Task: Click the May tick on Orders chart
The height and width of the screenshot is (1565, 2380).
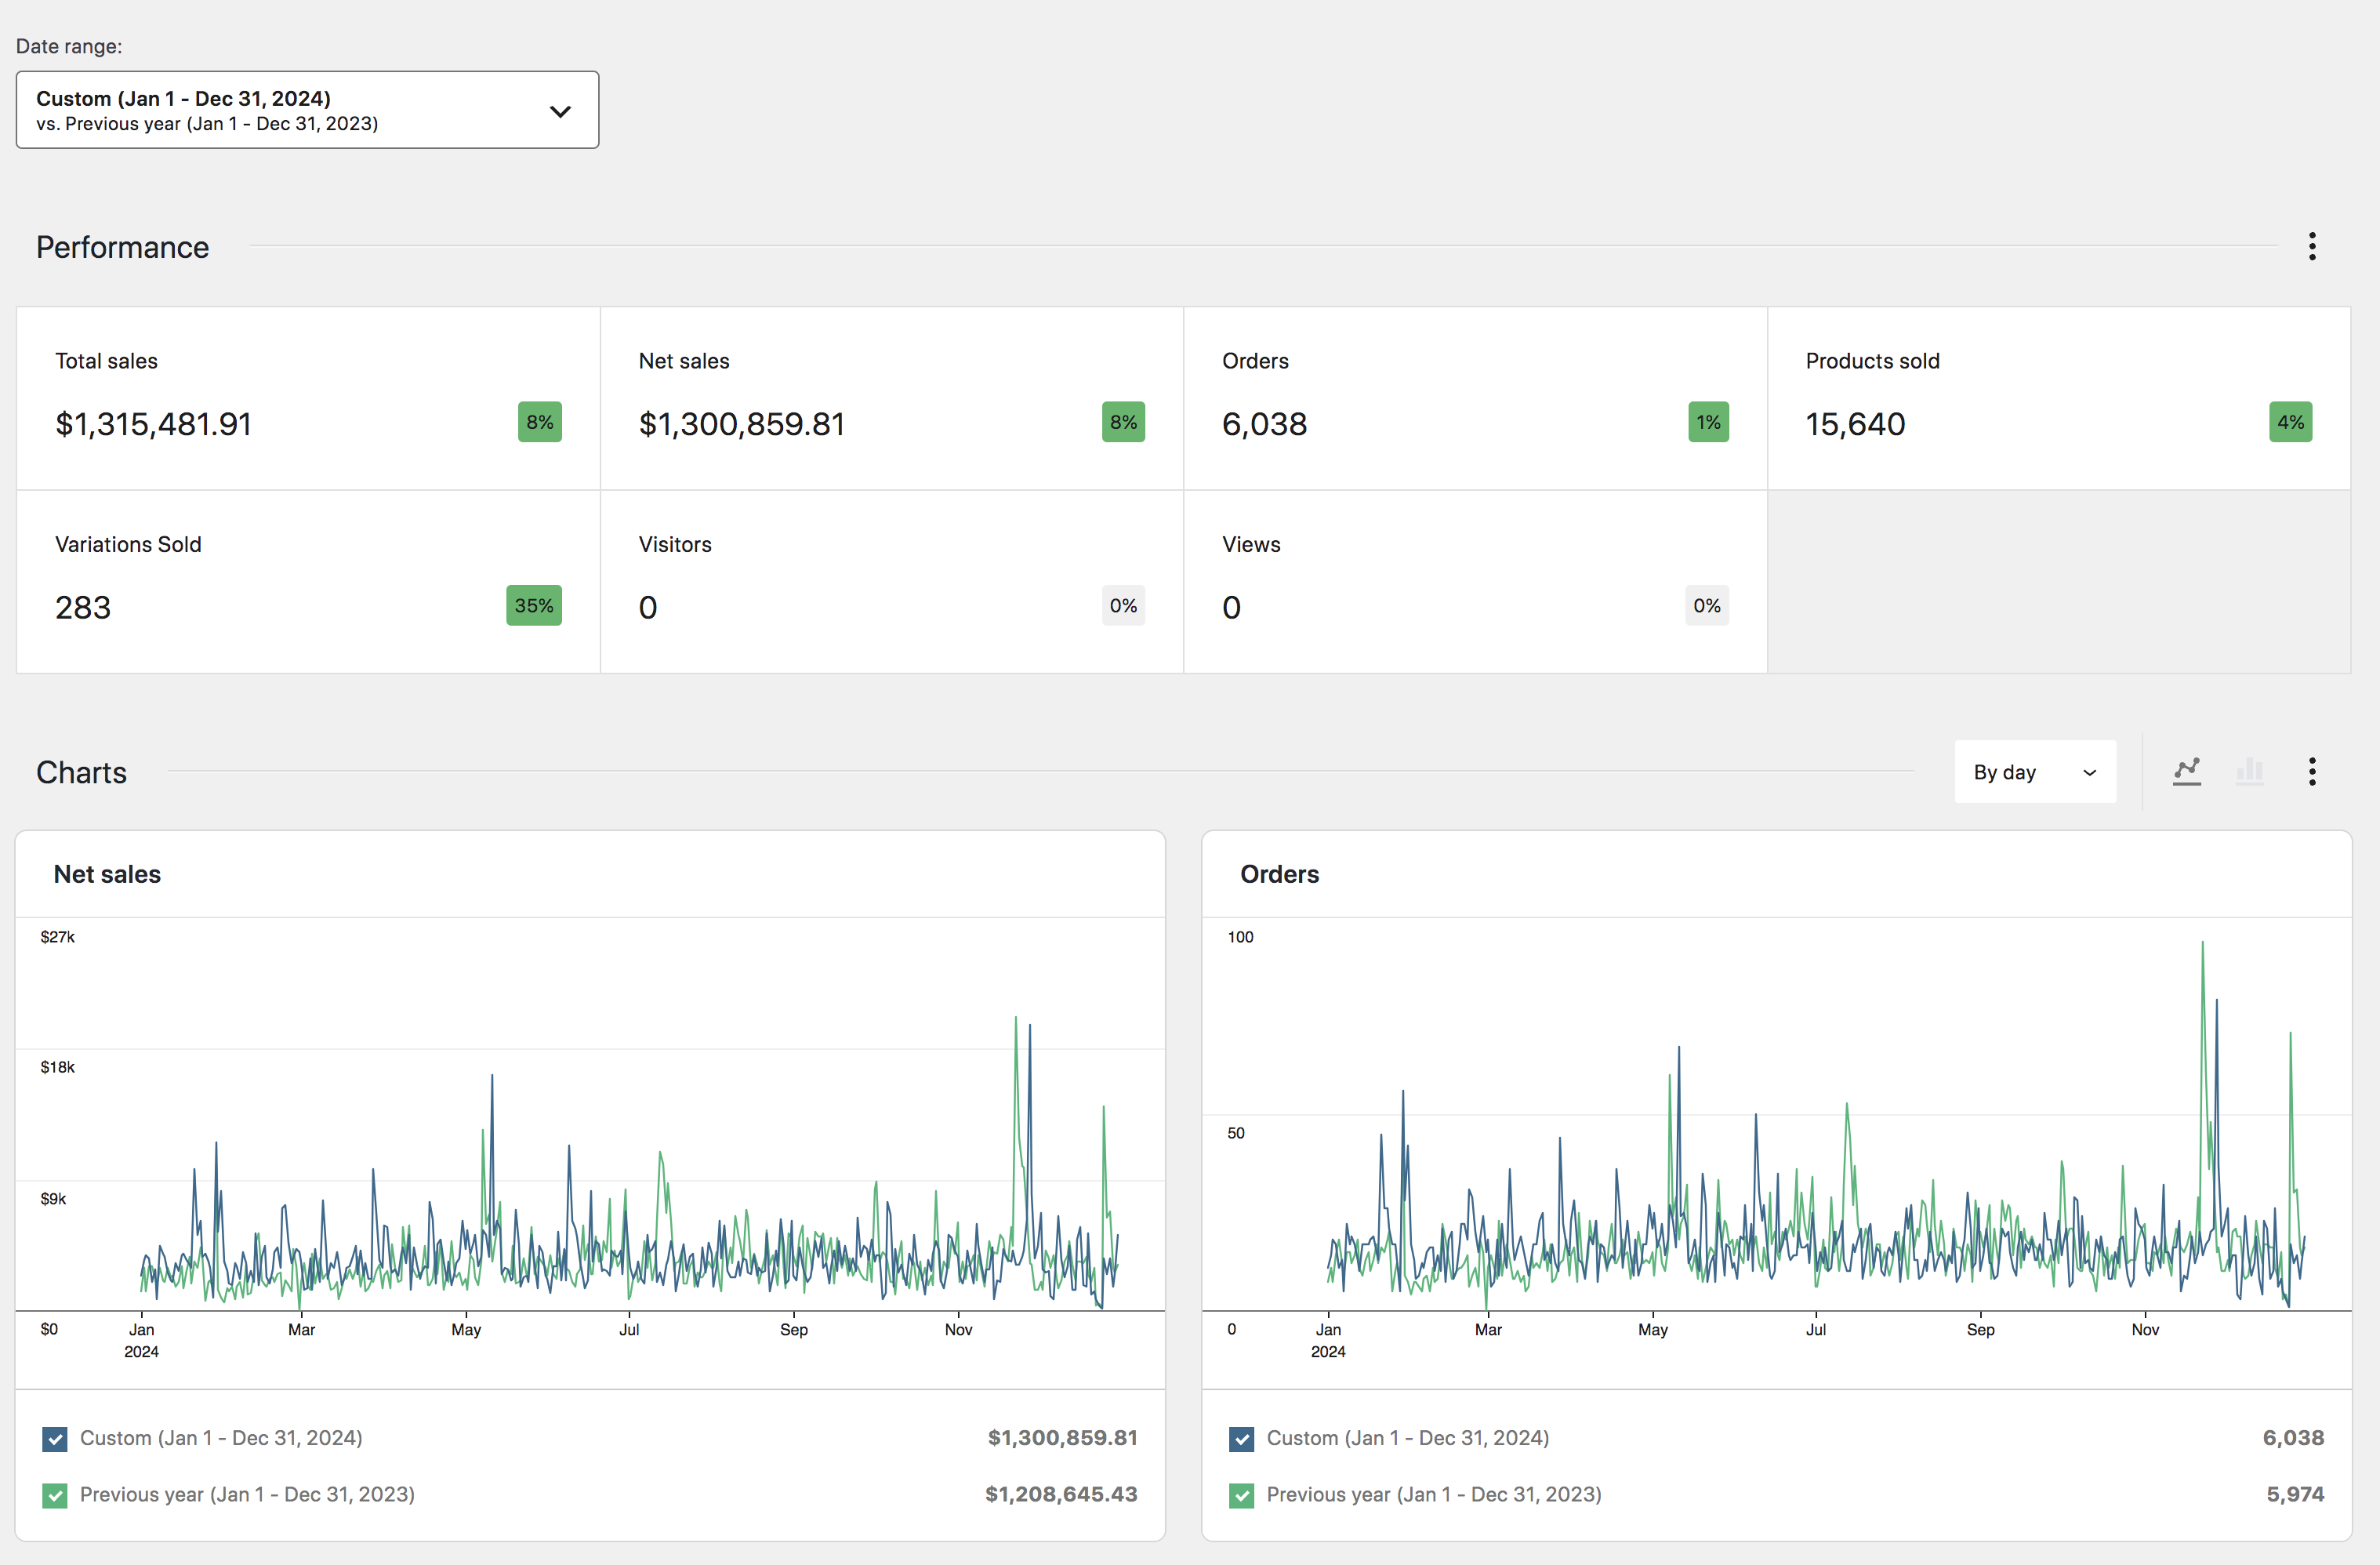Action: click(x=1652, y=1329)
